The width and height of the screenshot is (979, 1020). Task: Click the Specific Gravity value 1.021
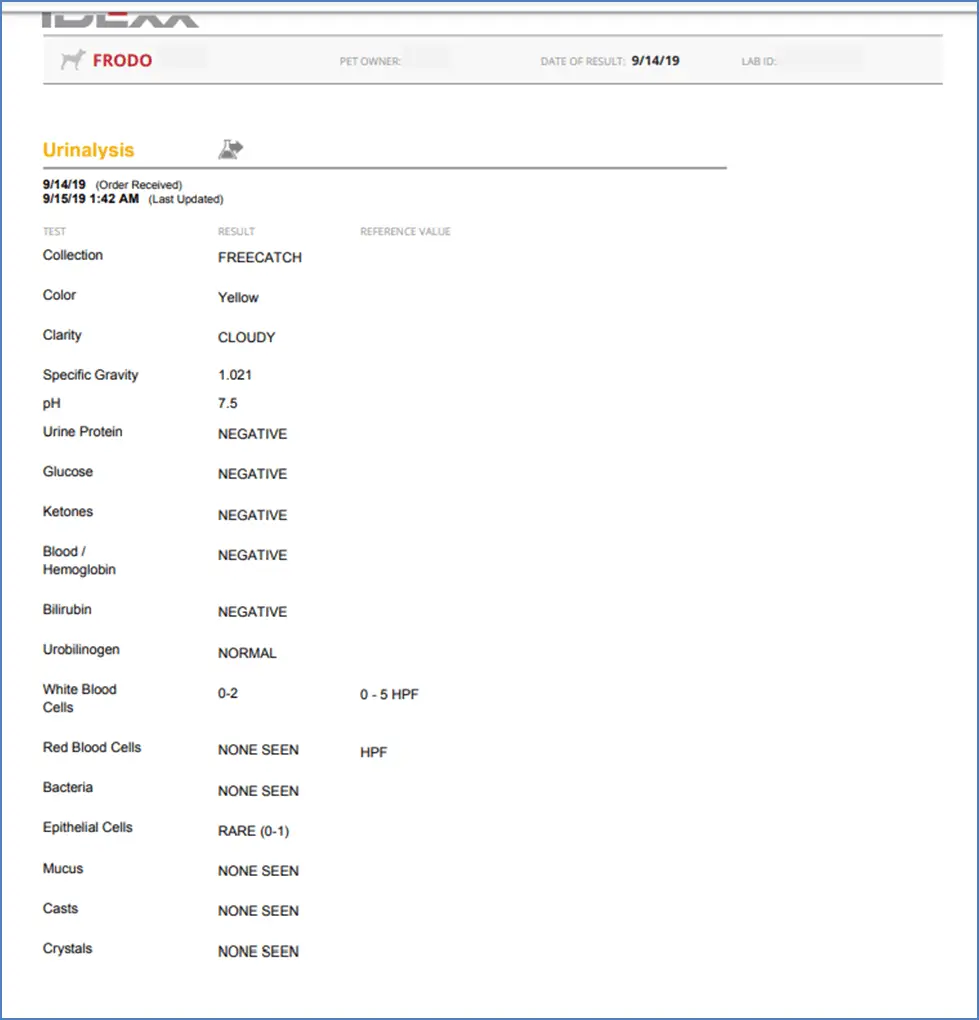(x=235, y=375)
